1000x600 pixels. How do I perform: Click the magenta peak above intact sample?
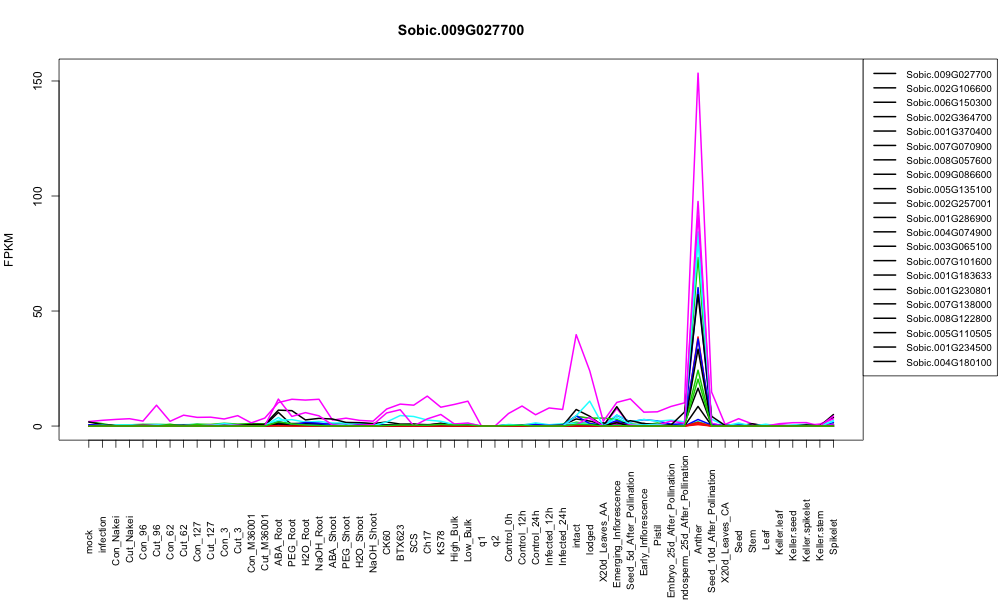(x=577, y=334)
